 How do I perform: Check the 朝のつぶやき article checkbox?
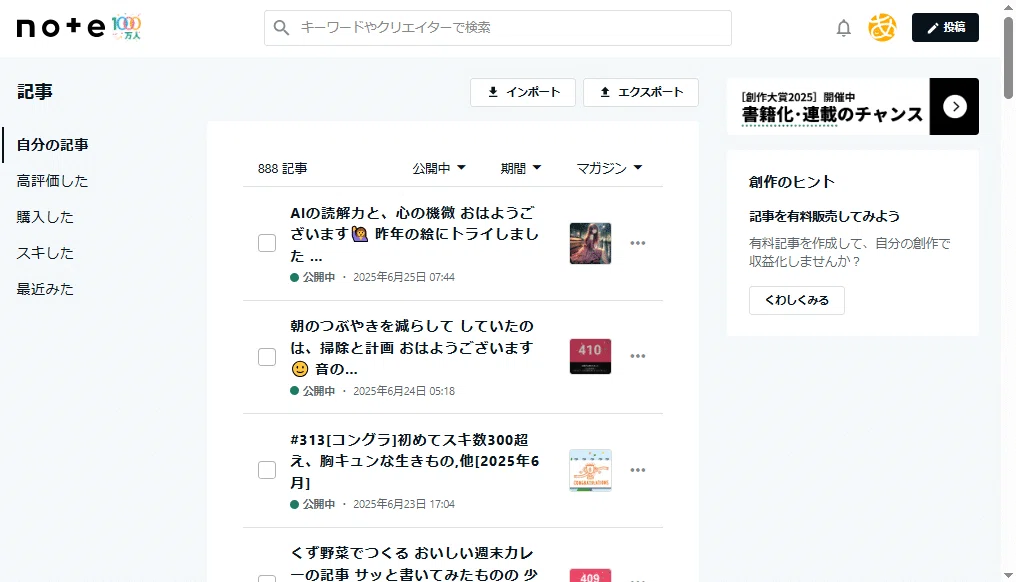point(267,357)
